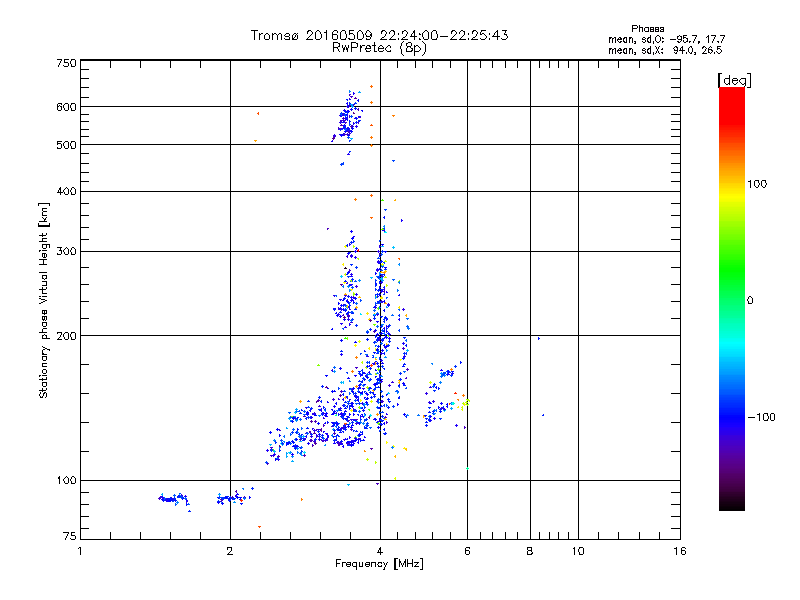Click the y-axis tick label '750'
The height and width of the screenshot is (600, 800).
pos(66,63)
